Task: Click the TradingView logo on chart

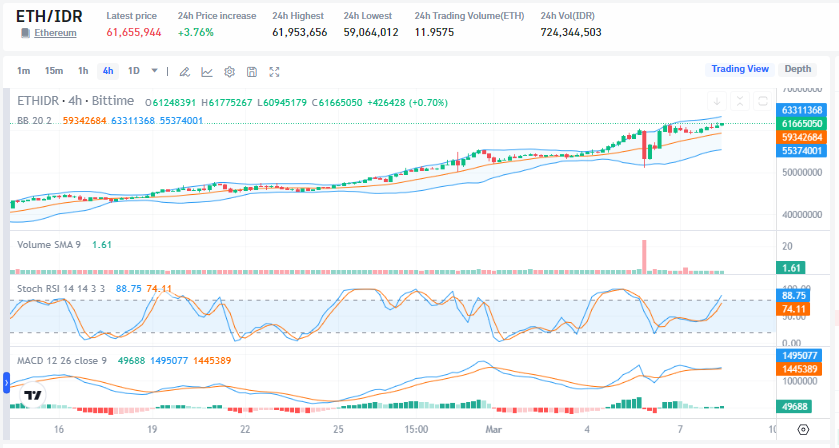Action: click(33, 395)
